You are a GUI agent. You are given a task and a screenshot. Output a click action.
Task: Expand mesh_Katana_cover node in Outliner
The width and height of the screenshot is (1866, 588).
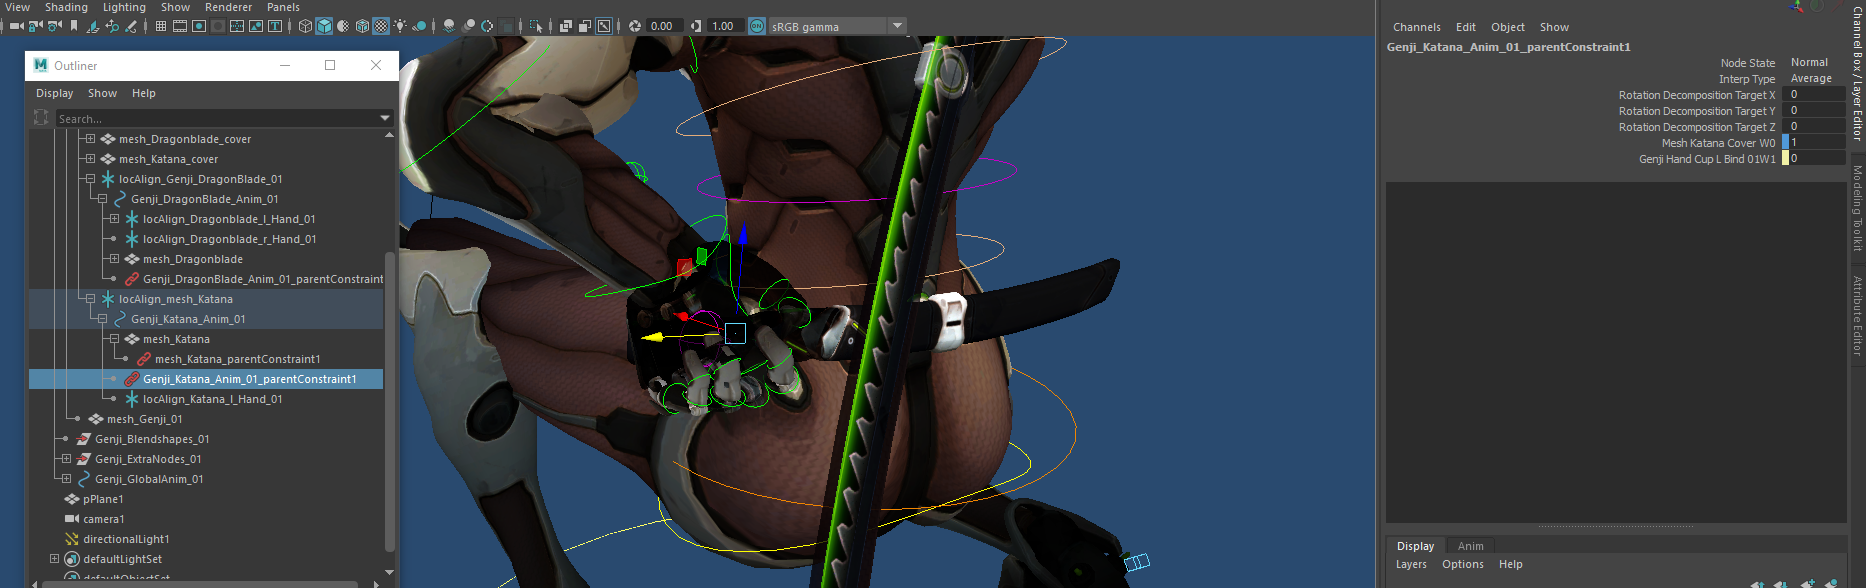pyautogui.click(x=90, y=159)
